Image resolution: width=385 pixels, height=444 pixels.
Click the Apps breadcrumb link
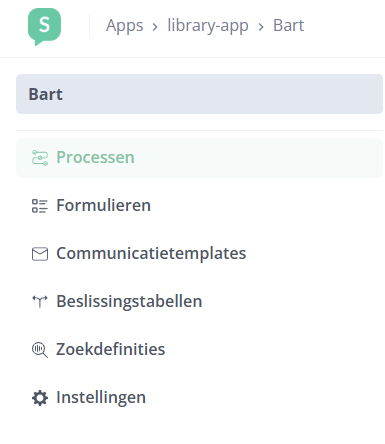[125, 26]
